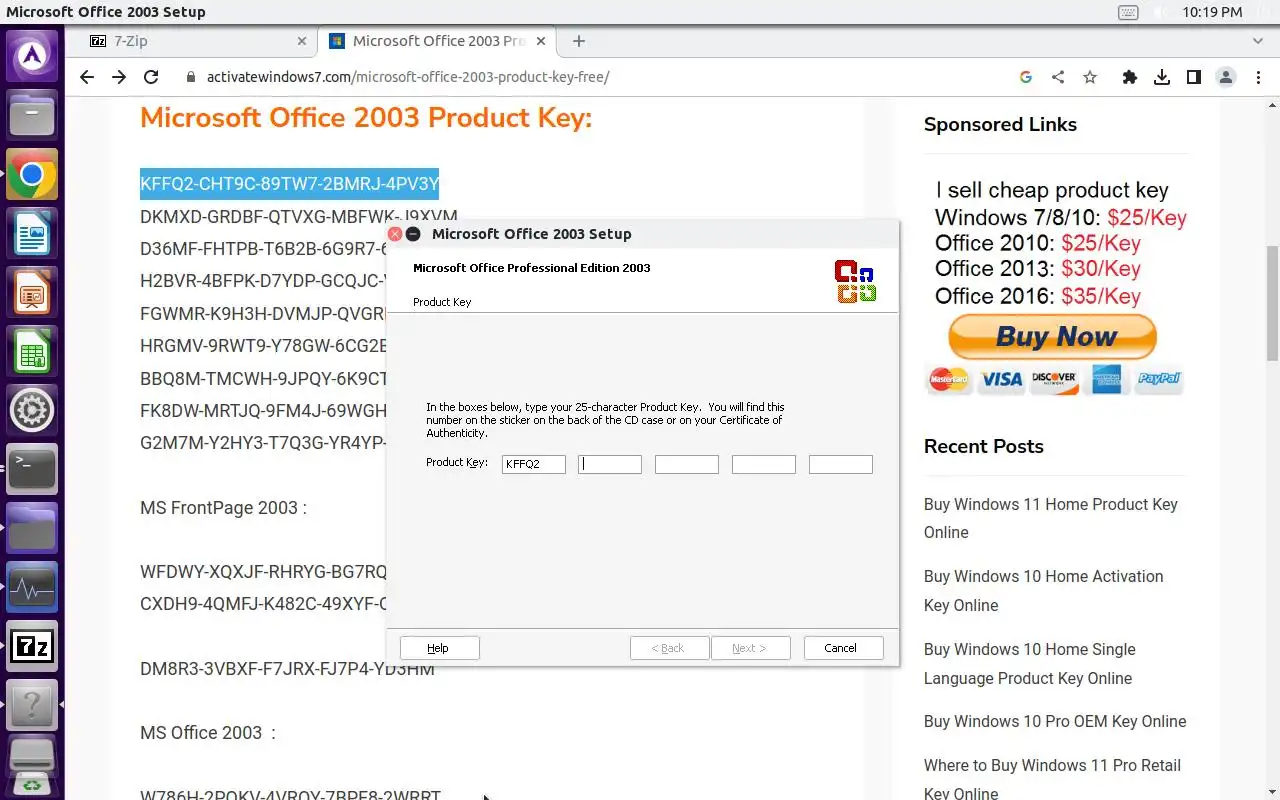Open the on-screen keyboard indicator in top bar
Image resolution: width=1280 pixels, height=800 pixels.
pyautogui.click(x=1128, y=12)
